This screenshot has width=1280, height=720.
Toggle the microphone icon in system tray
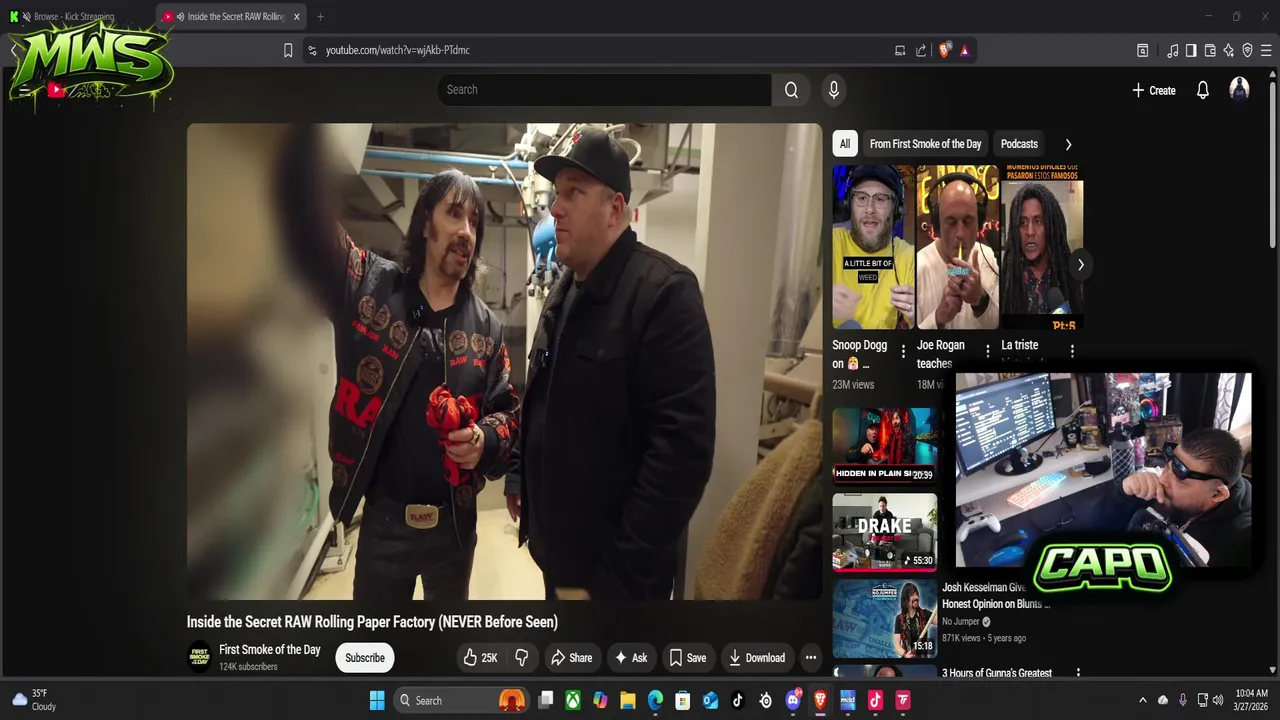tap(1183, 700)
